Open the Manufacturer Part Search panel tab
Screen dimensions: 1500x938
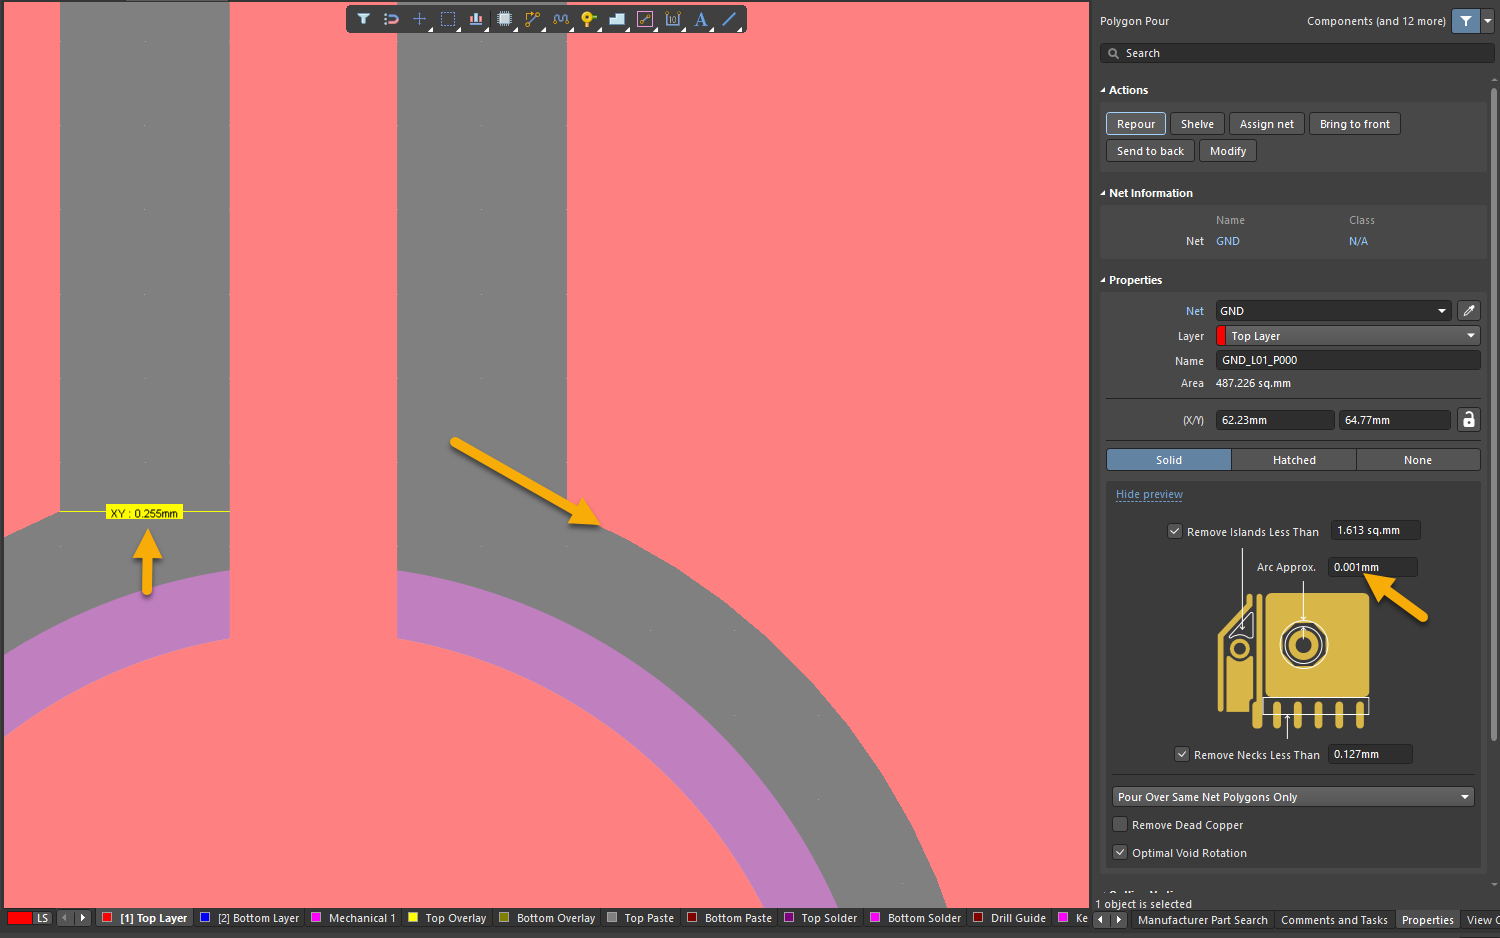(1202, 920)
